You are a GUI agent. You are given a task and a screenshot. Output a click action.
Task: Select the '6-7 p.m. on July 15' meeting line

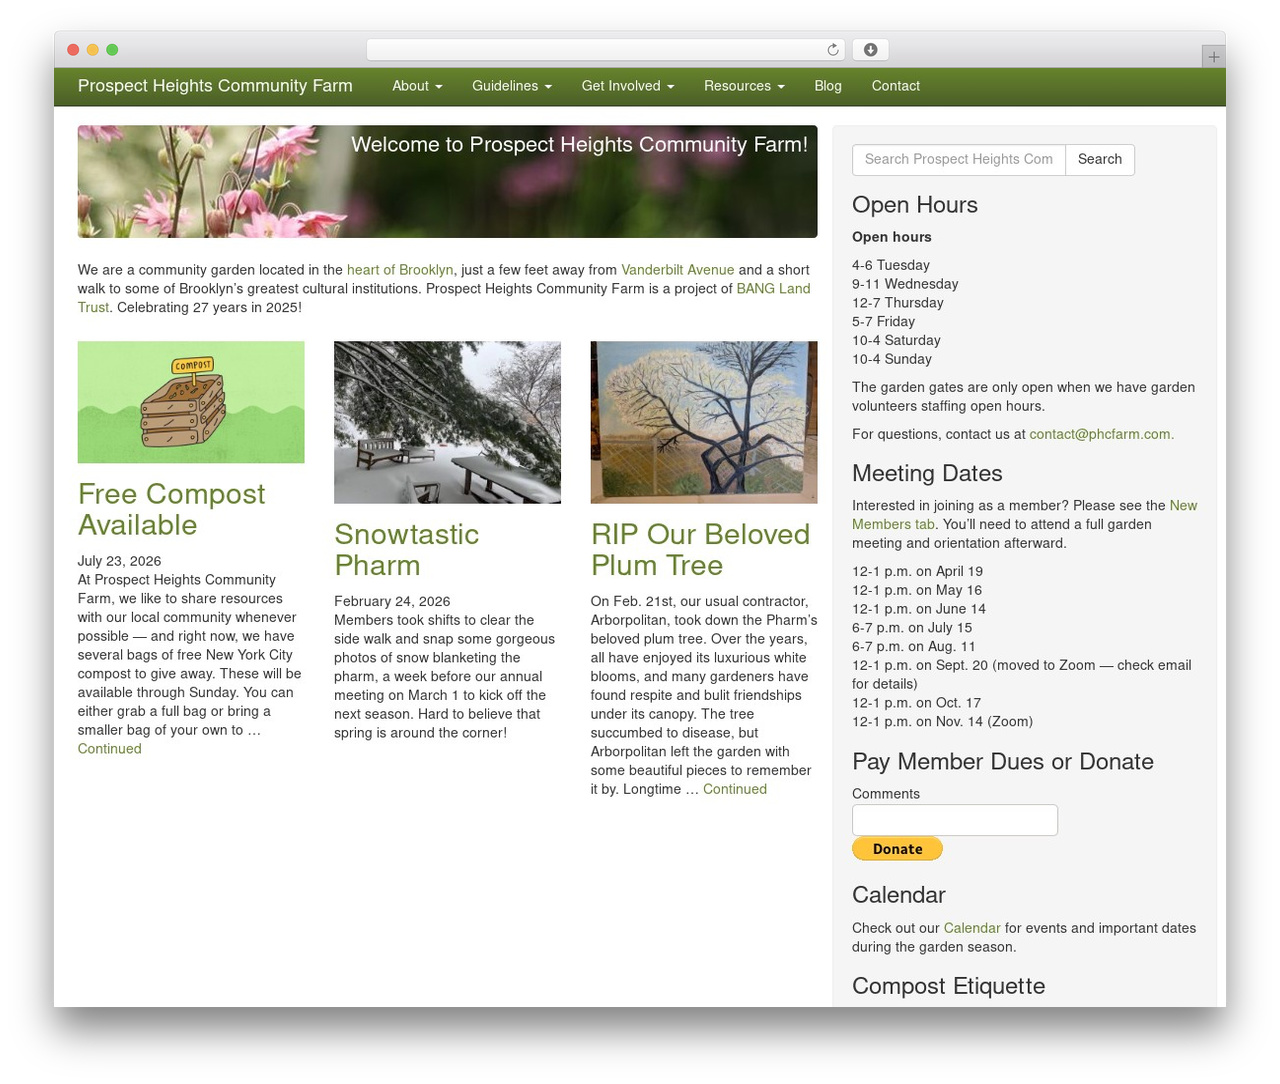(x=912, y=628)
